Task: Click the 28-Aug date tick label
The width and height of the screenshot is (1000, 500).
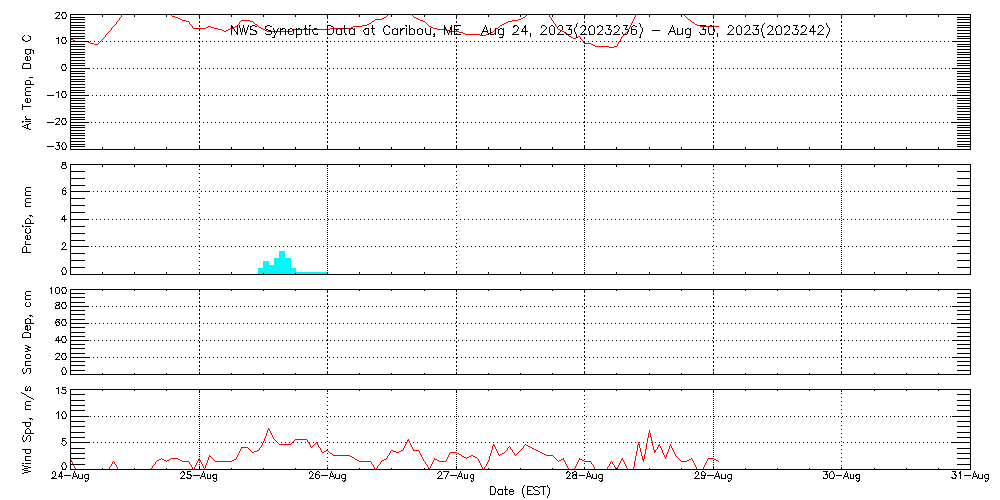Action: click(584, 478)
